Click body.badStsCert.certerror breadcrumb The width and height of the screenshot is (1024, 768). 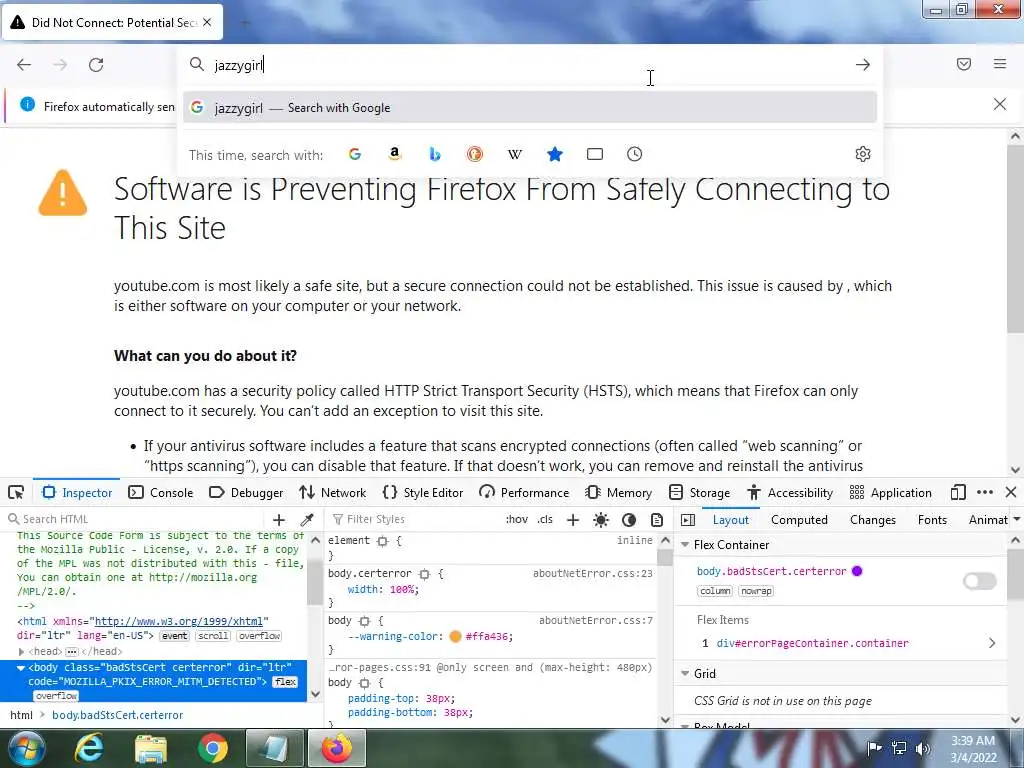[x=118, y=715]
